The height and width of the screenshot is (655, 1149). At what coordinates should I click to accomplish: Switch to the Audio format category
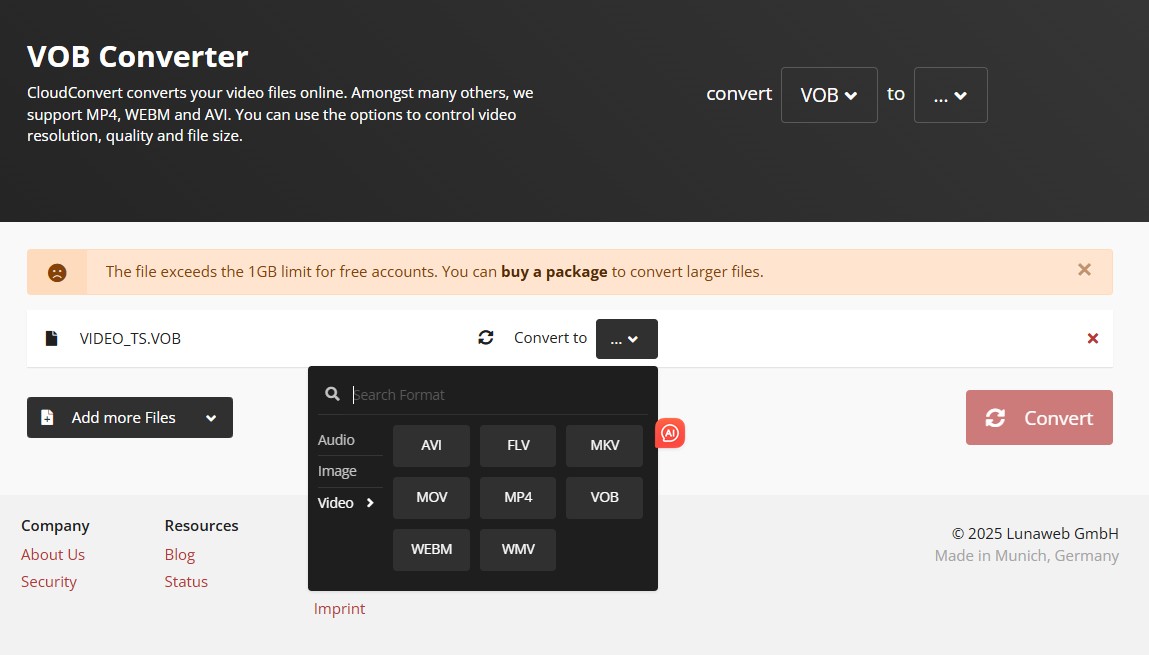pyautogui.click(x=334, y=439)
